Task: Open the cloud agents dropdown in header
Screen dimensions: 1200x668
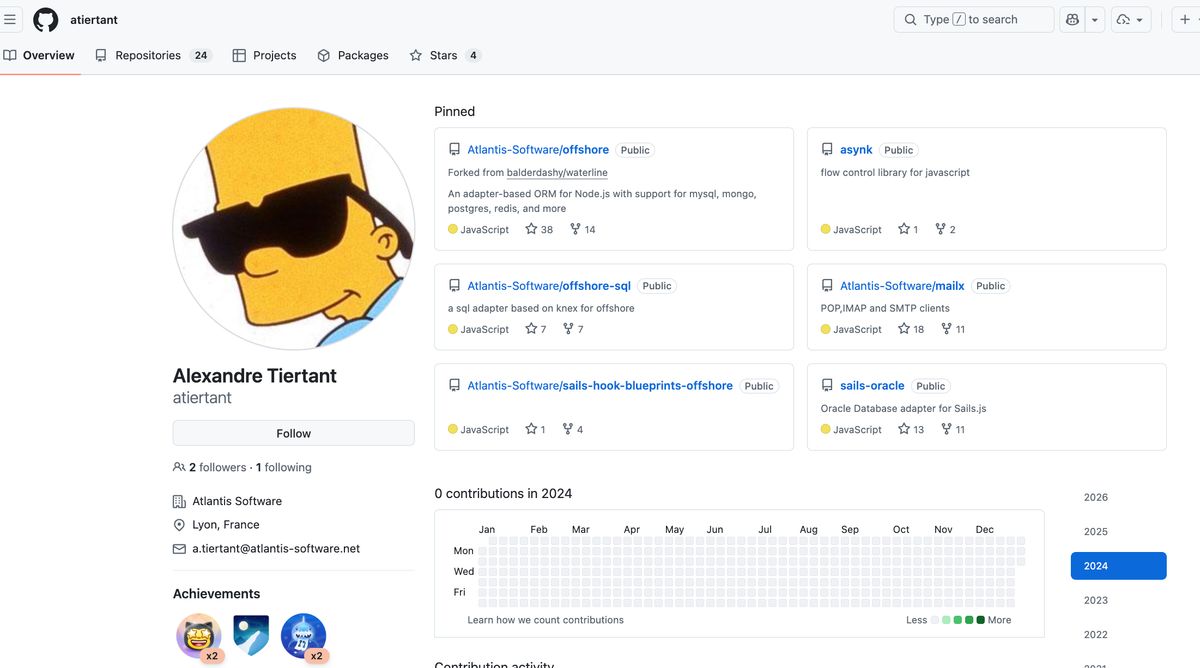Action: [1131, 19]
